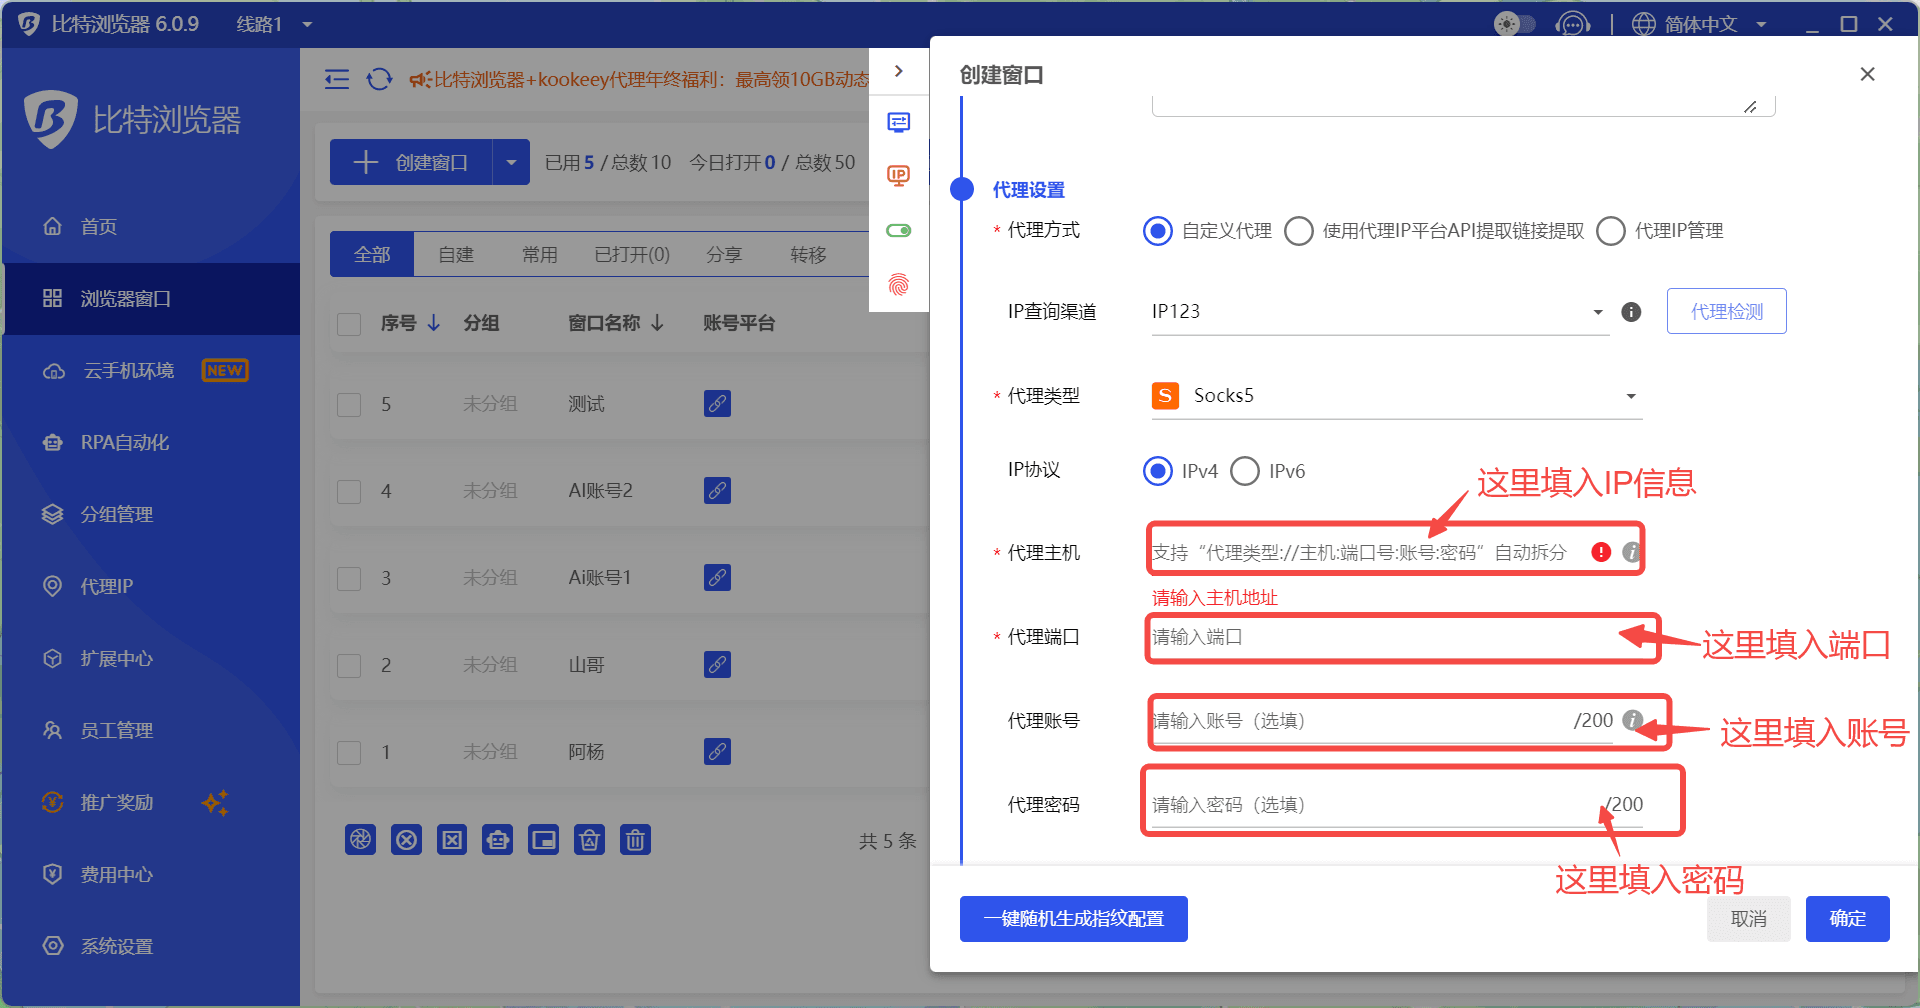
Task: Open 代理IP in sidebar
Action: point(150,587)
